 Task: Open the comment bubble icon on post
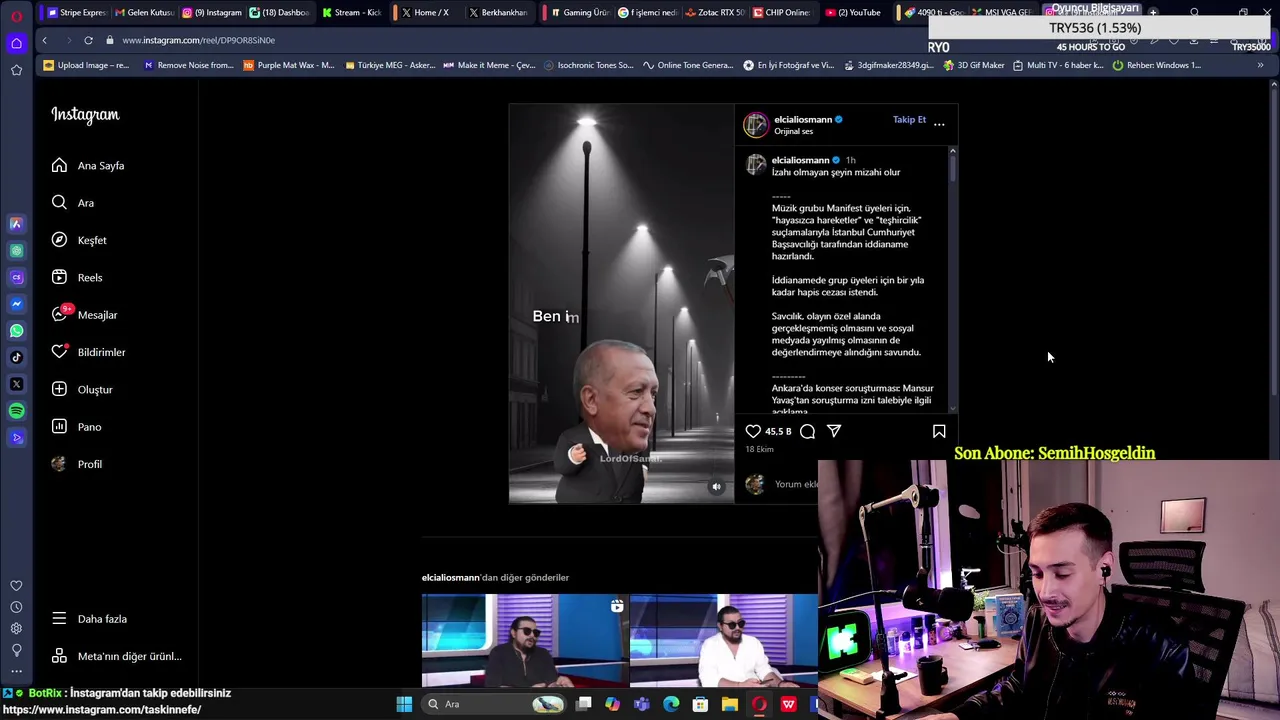[x=807, y=431]
